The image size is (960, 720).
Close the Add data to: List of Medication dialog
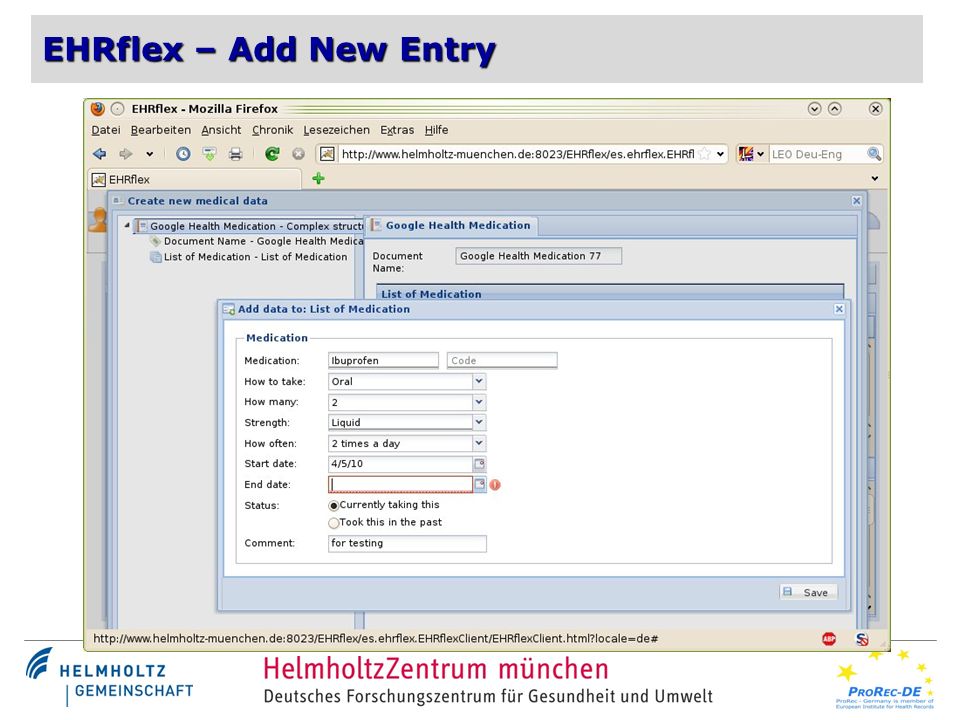coord(839,309)
